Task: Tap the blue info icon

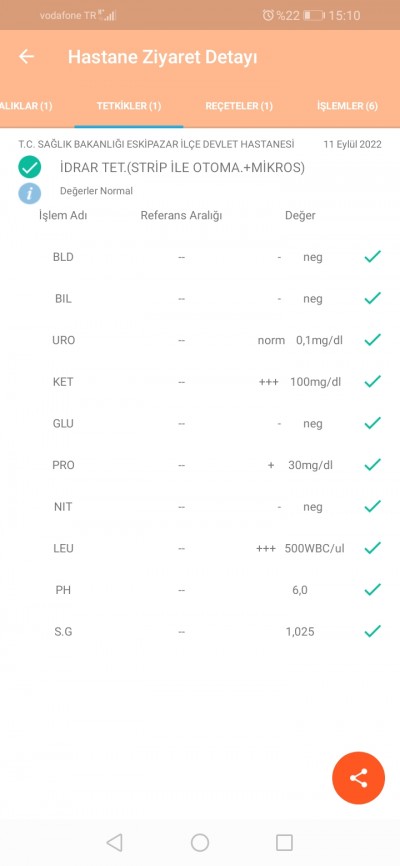Action: tap(29, 193)
